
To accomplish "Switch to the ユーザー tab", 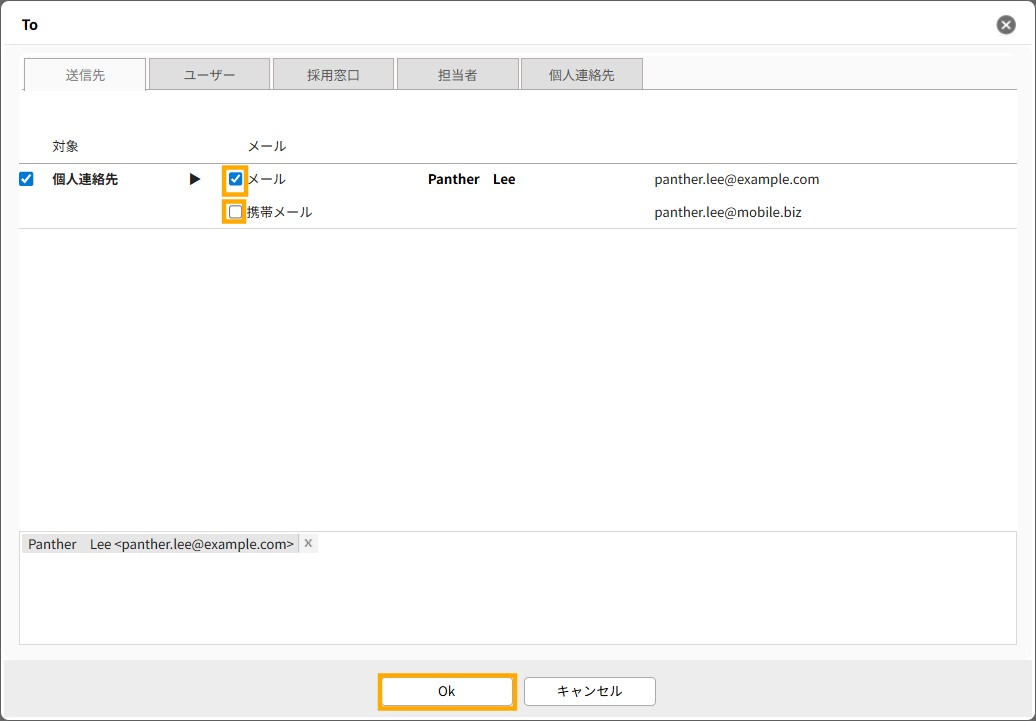I will pos(209,75).
